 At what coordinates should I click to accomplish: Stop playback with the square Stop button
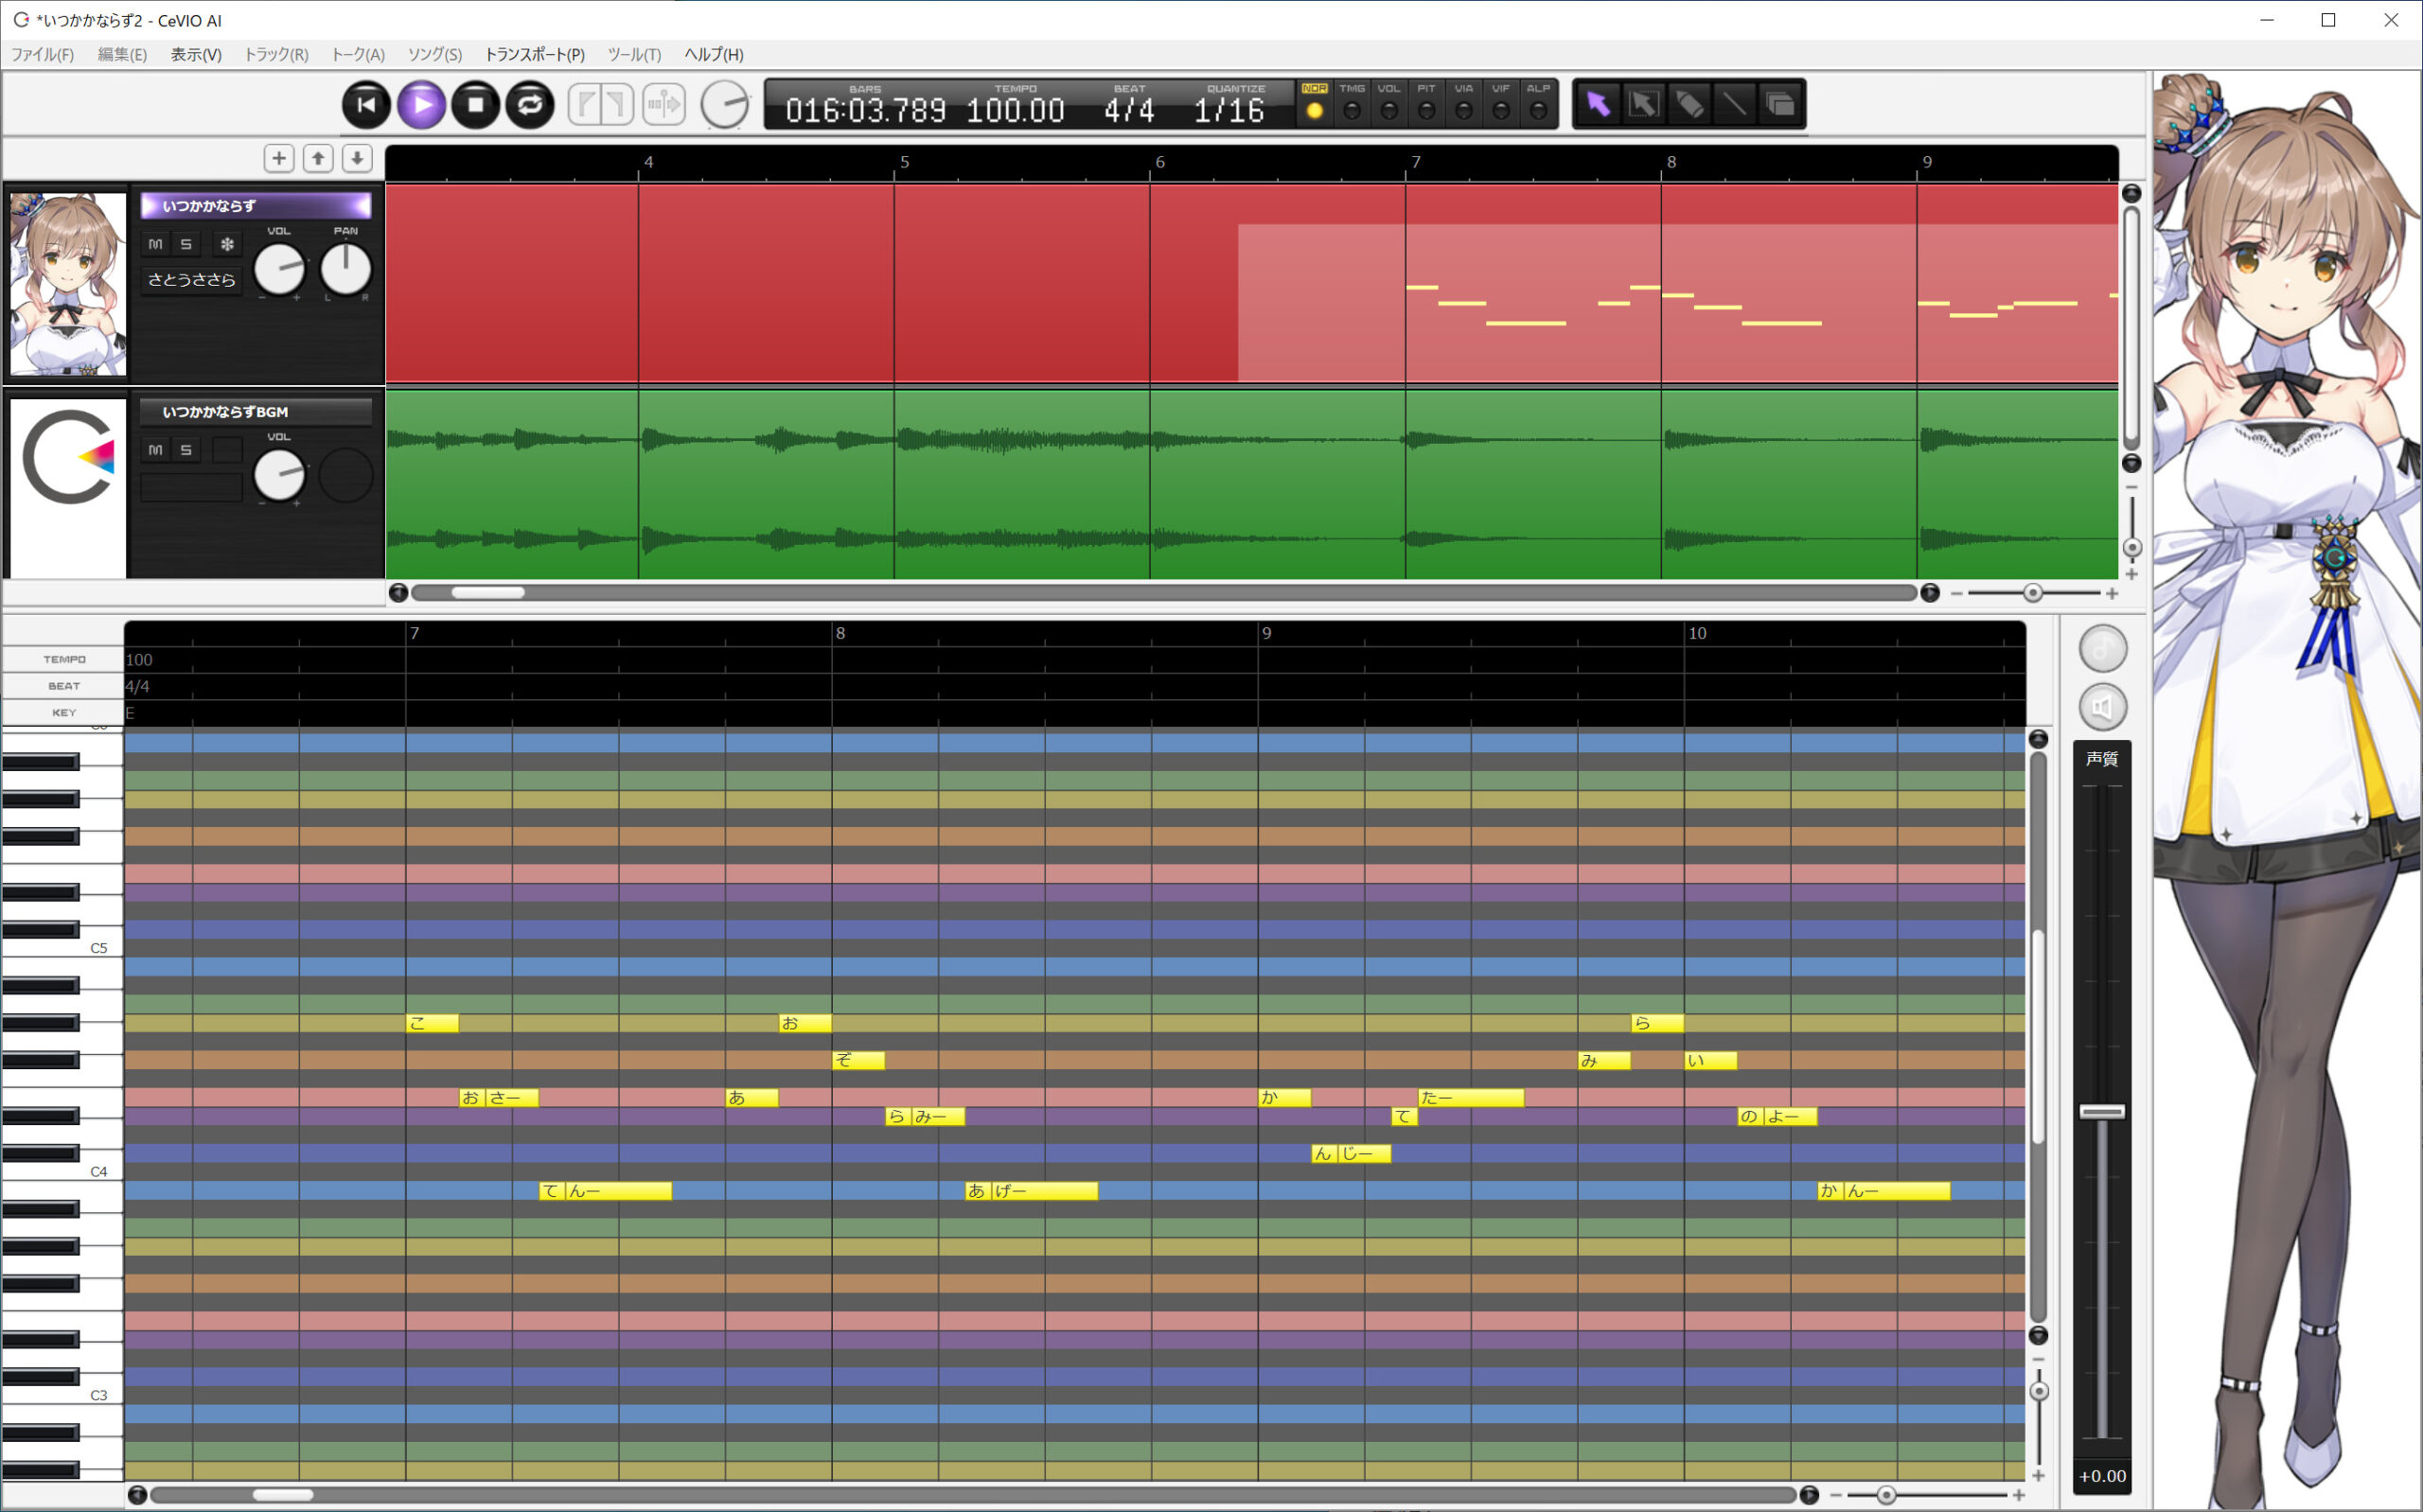(475, 104)
